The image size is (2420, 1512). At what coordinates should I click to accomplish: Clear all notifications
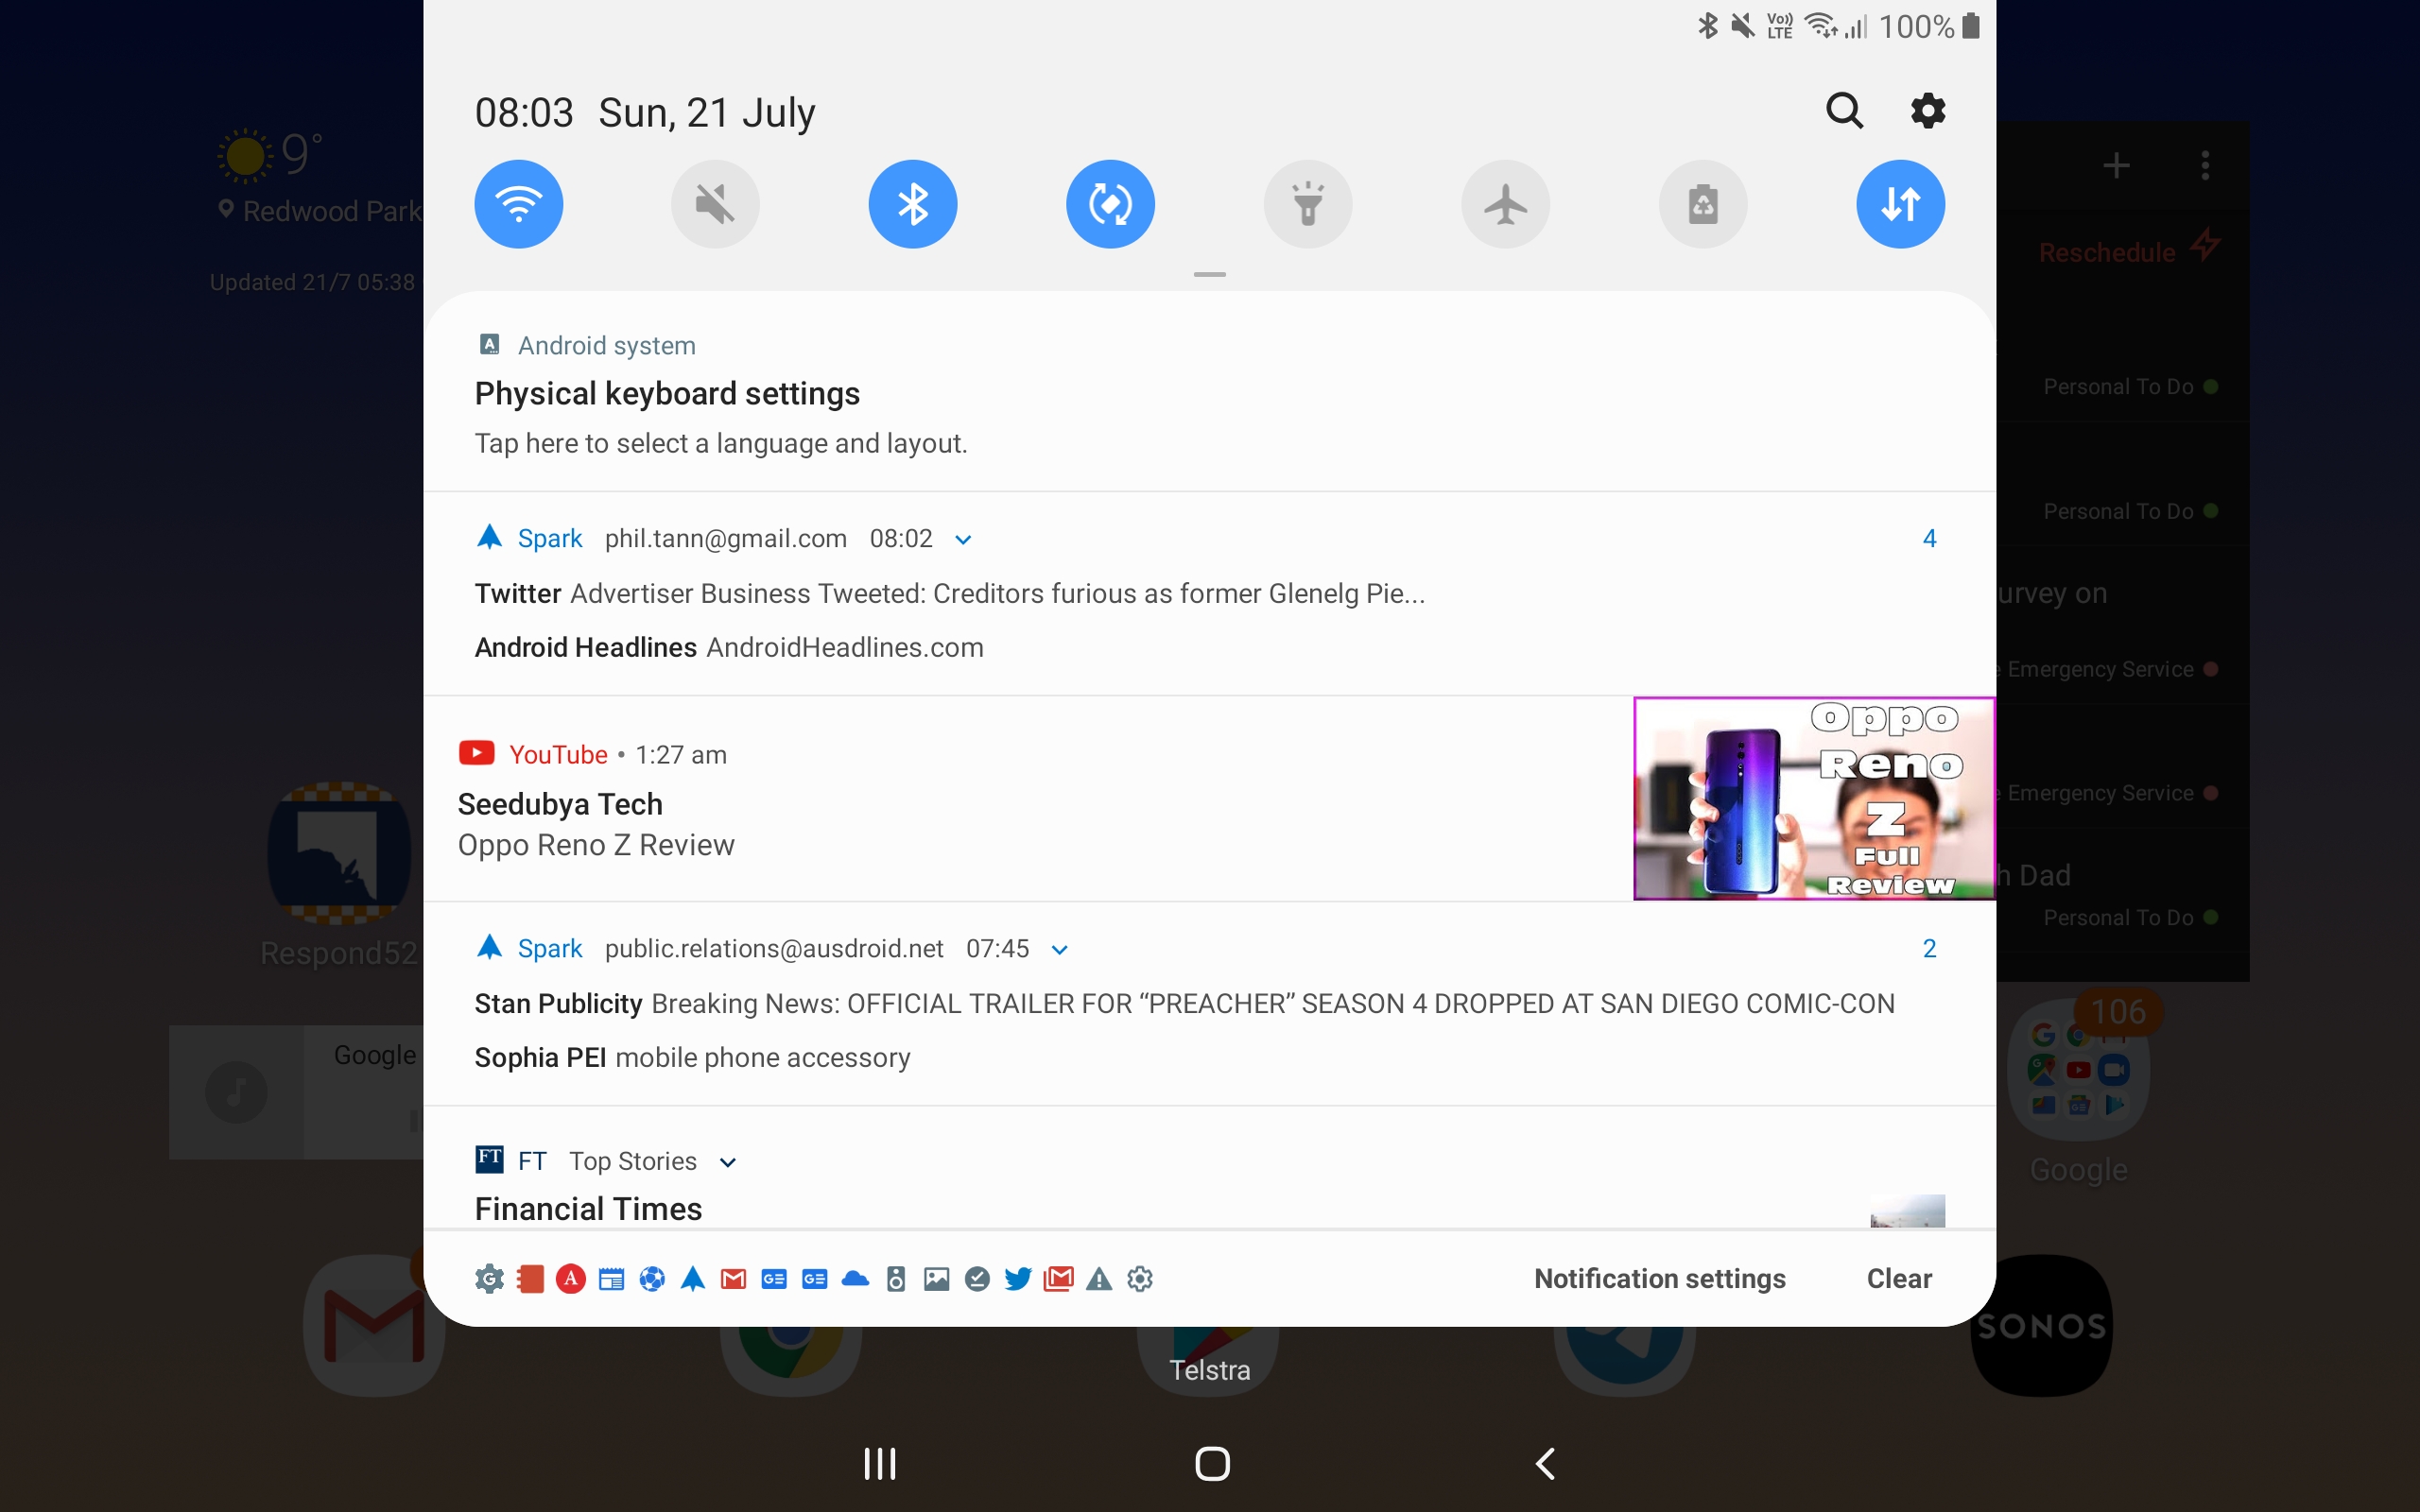tap(1899, 1278)
